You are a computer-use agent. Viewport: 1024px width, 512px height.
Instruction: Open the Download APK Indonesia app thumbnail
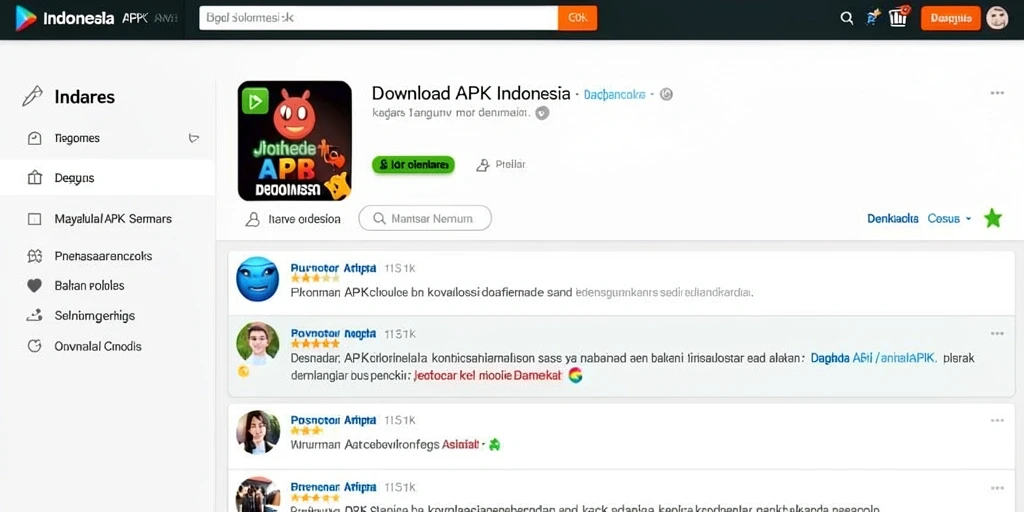click(295, 140)
